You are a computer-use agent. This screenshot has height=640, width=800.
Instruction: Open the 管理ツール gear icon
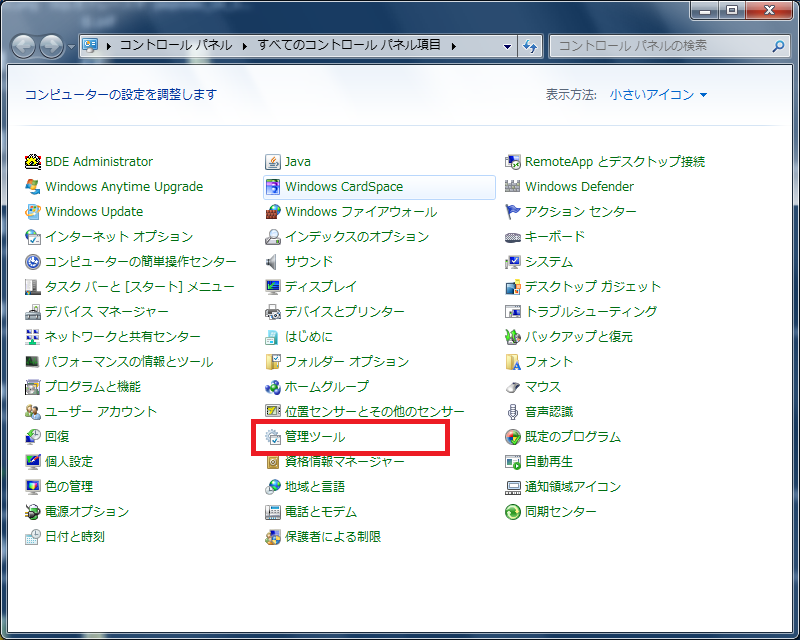click(273, 437)
